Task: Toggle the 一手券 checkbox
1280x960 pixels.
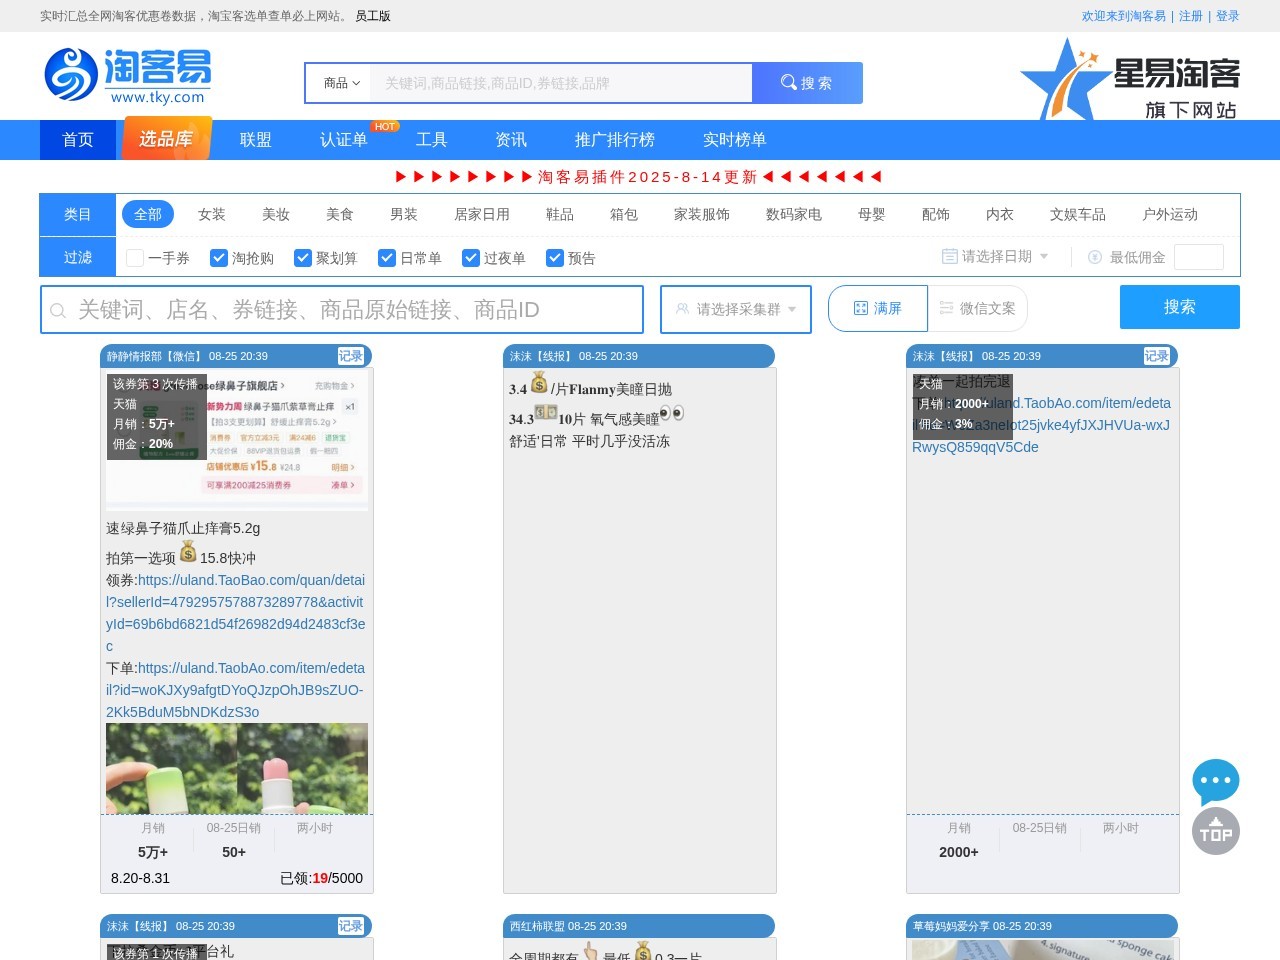Action: tap(135, 258)
